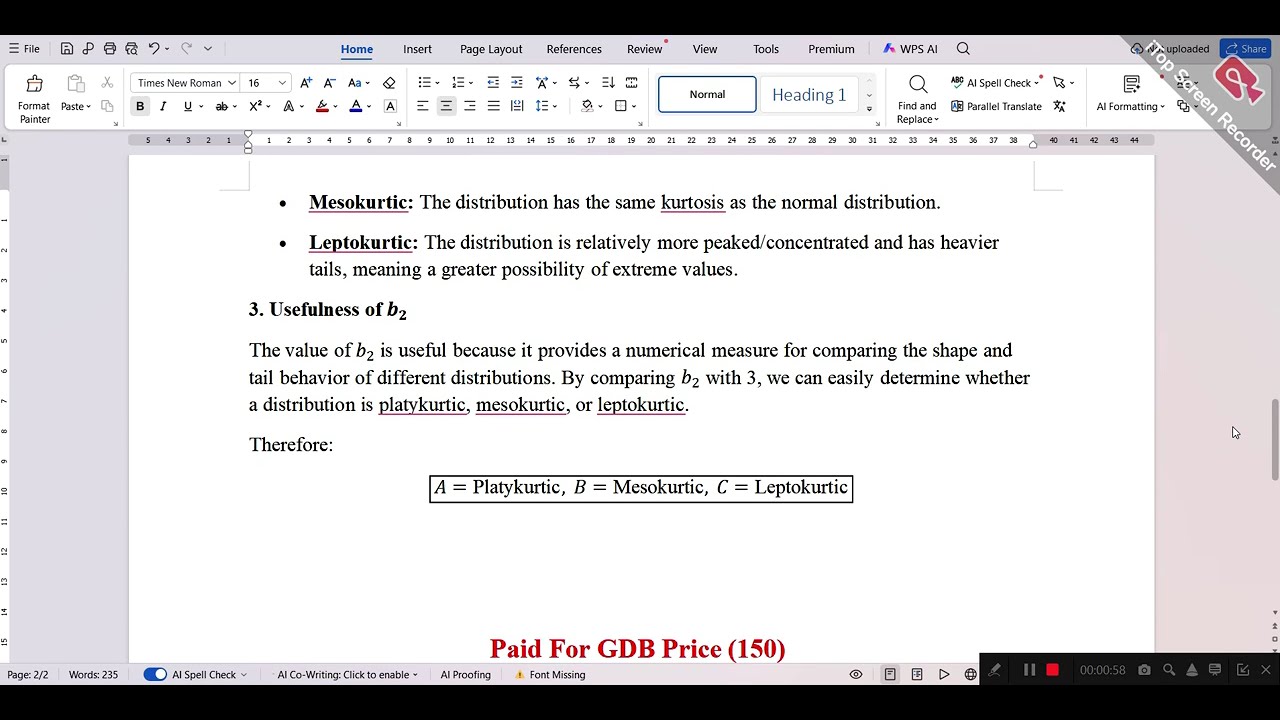Open Print Preview from quick access toolbar
Screen dimensions: 1280x720
point(131,48)
